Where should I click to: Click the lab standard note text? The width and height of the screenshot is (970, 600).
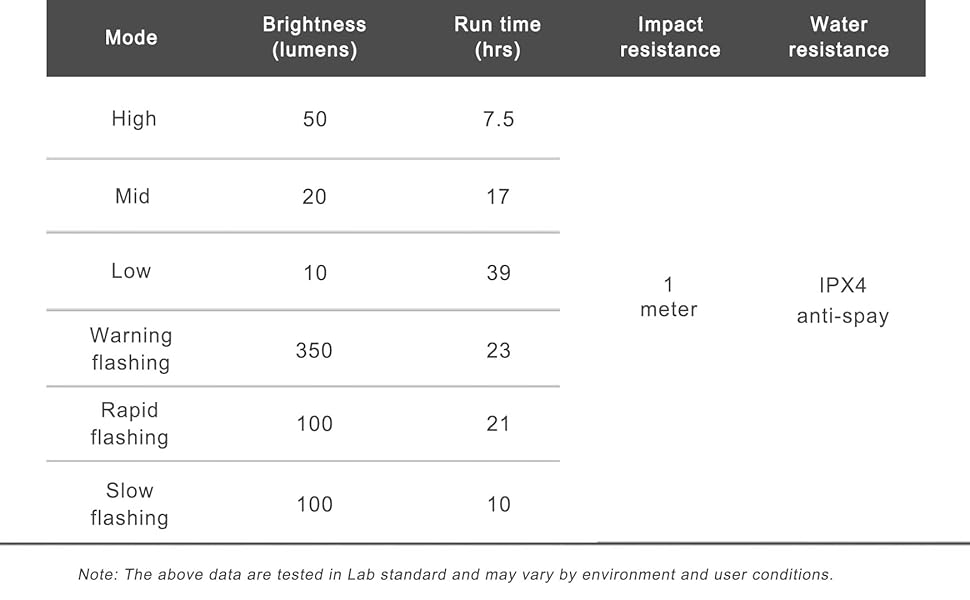pos(455,575)
